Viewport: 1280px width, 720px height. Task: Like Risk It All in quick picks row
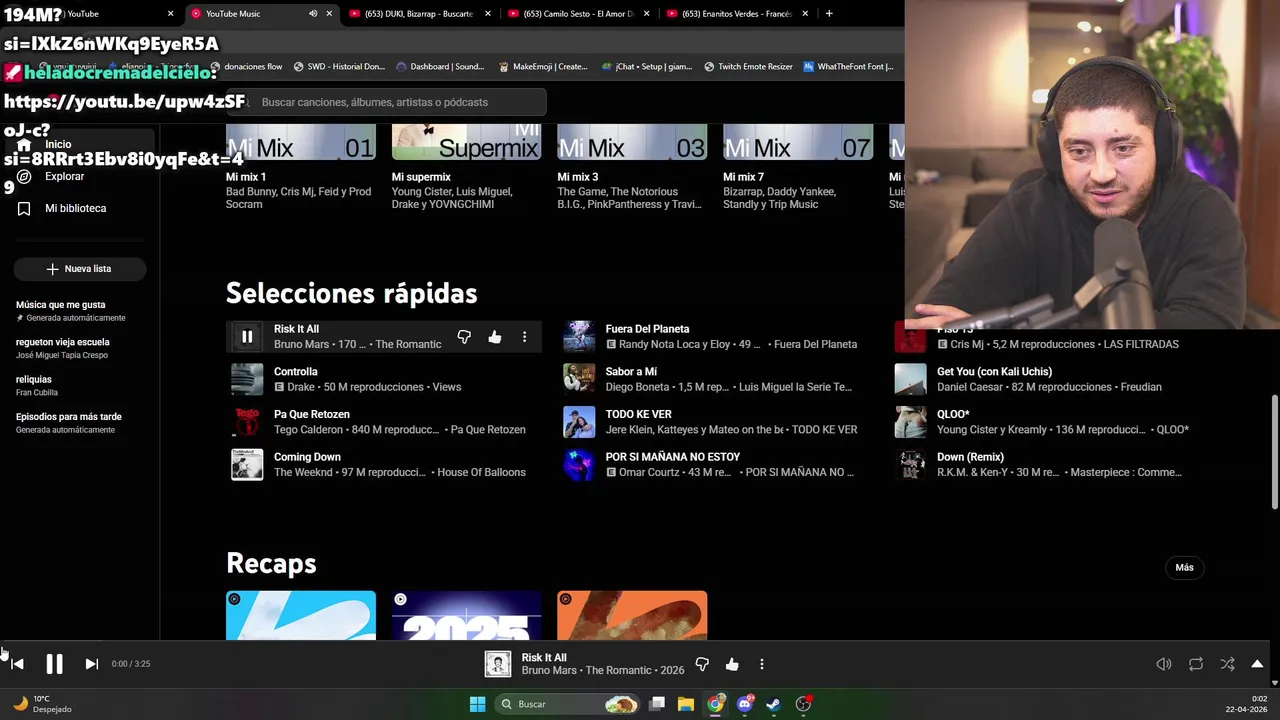(x=495, y=337)
